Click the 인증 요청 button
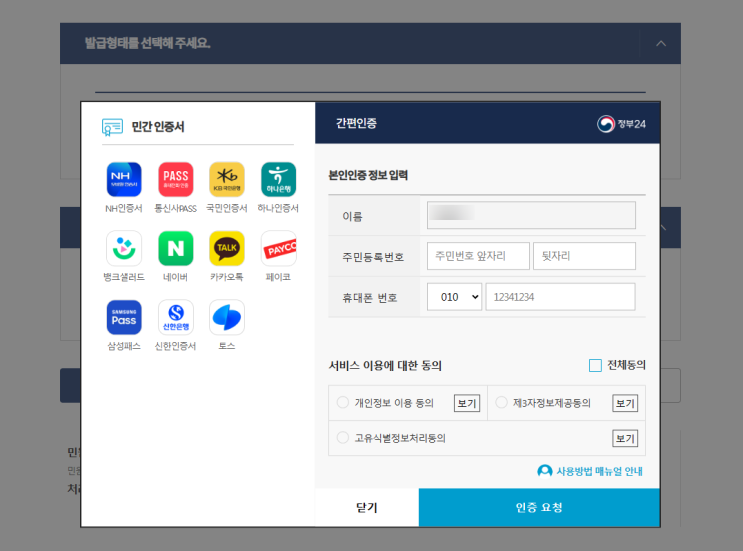 (539, 507)
